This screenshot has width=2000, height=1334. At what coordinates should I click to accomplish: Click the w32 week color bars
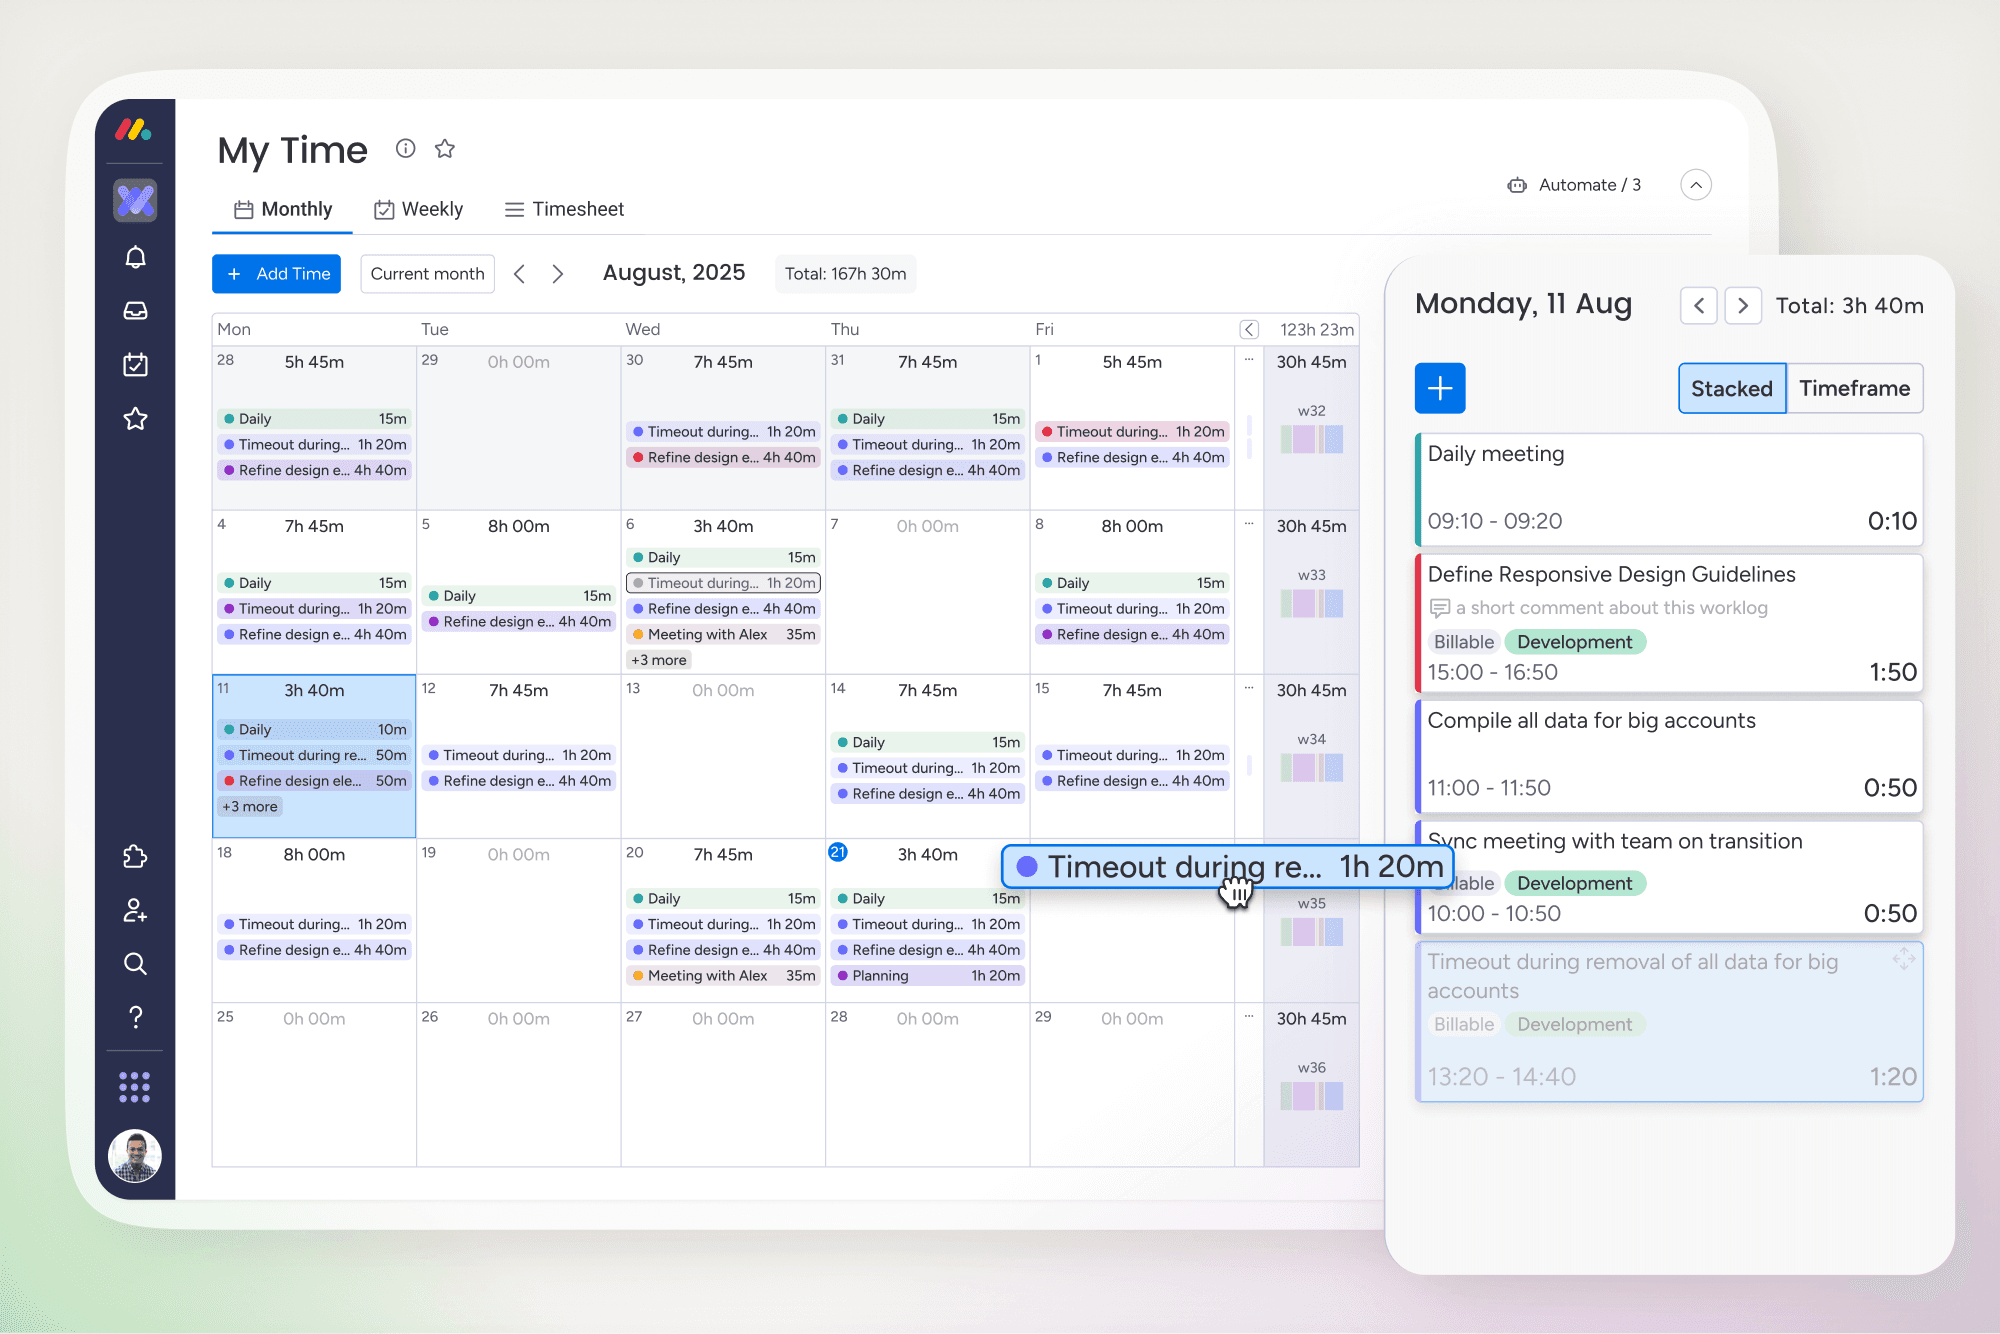point(1311,439)
